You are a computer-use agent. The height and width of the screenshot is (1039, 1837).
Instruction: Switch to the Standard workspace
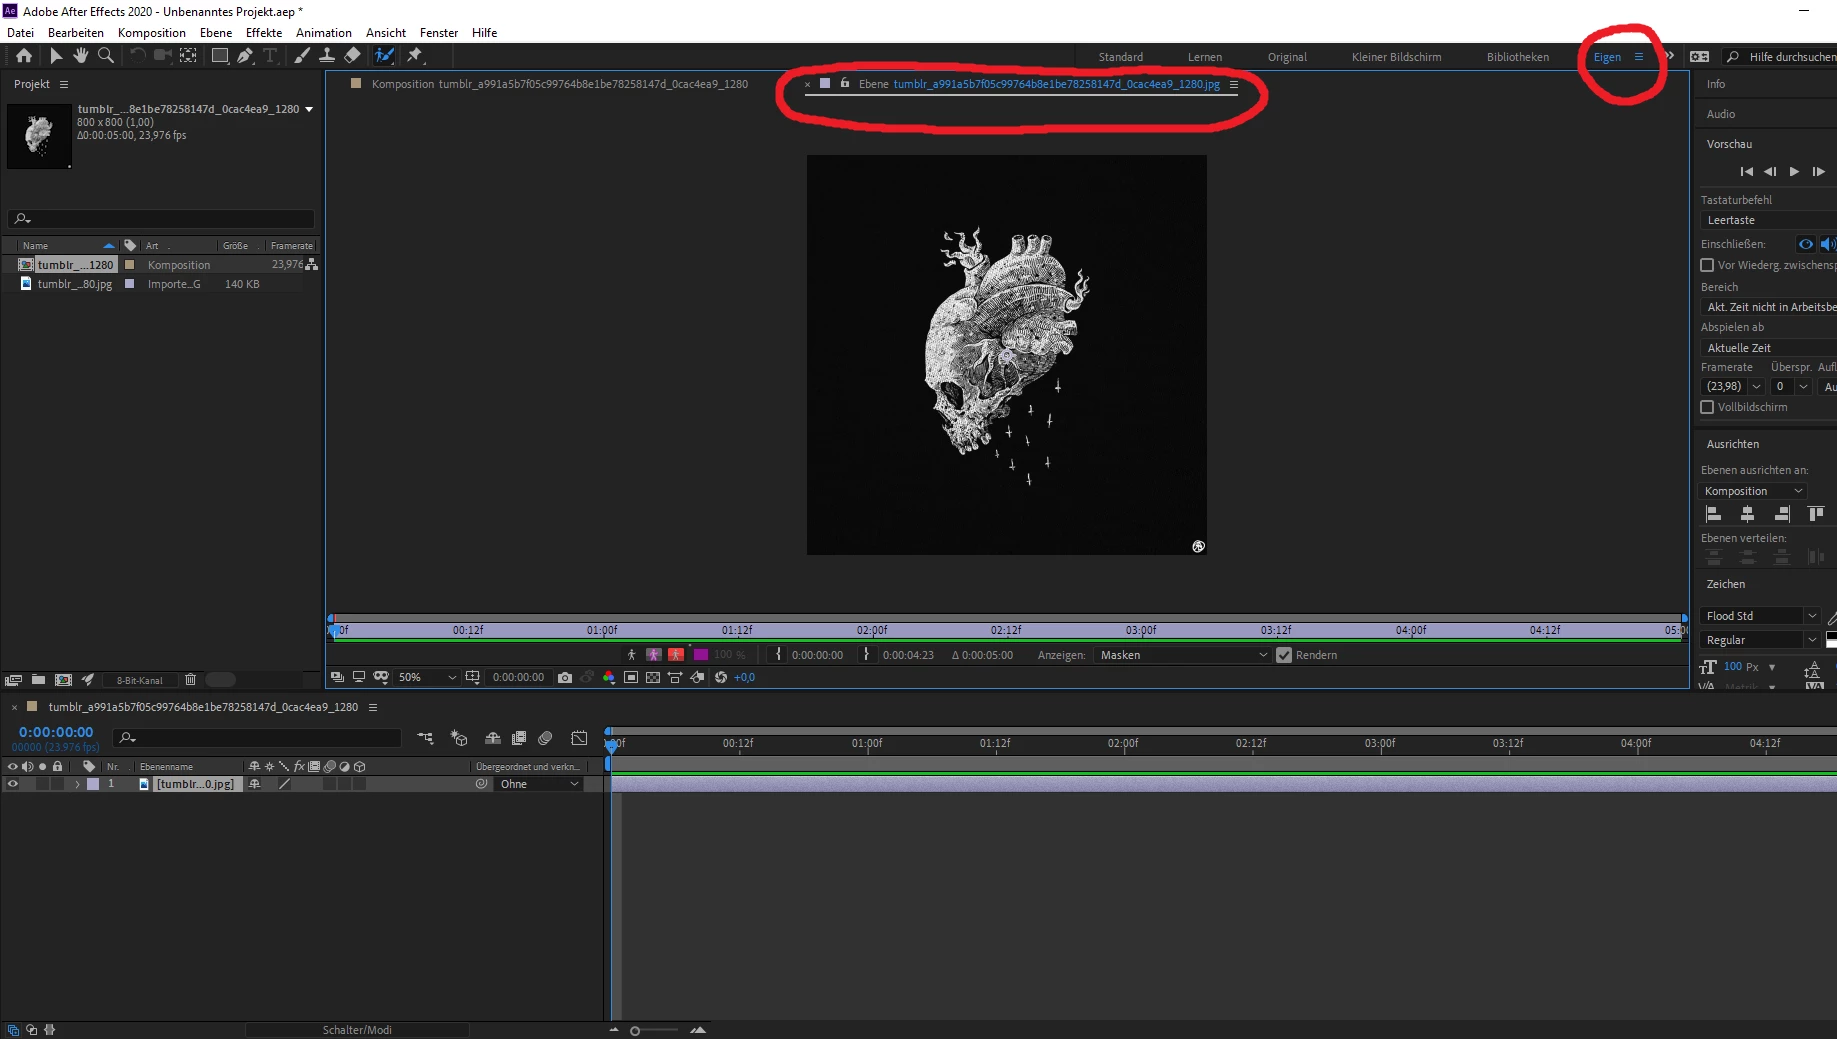point(1120,57)
